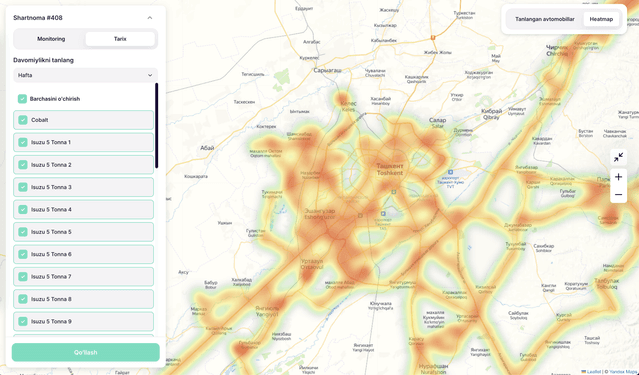Switch to the Tarix tab
The height and width of the screenshot is (375, 639).
tap(120, 39)
